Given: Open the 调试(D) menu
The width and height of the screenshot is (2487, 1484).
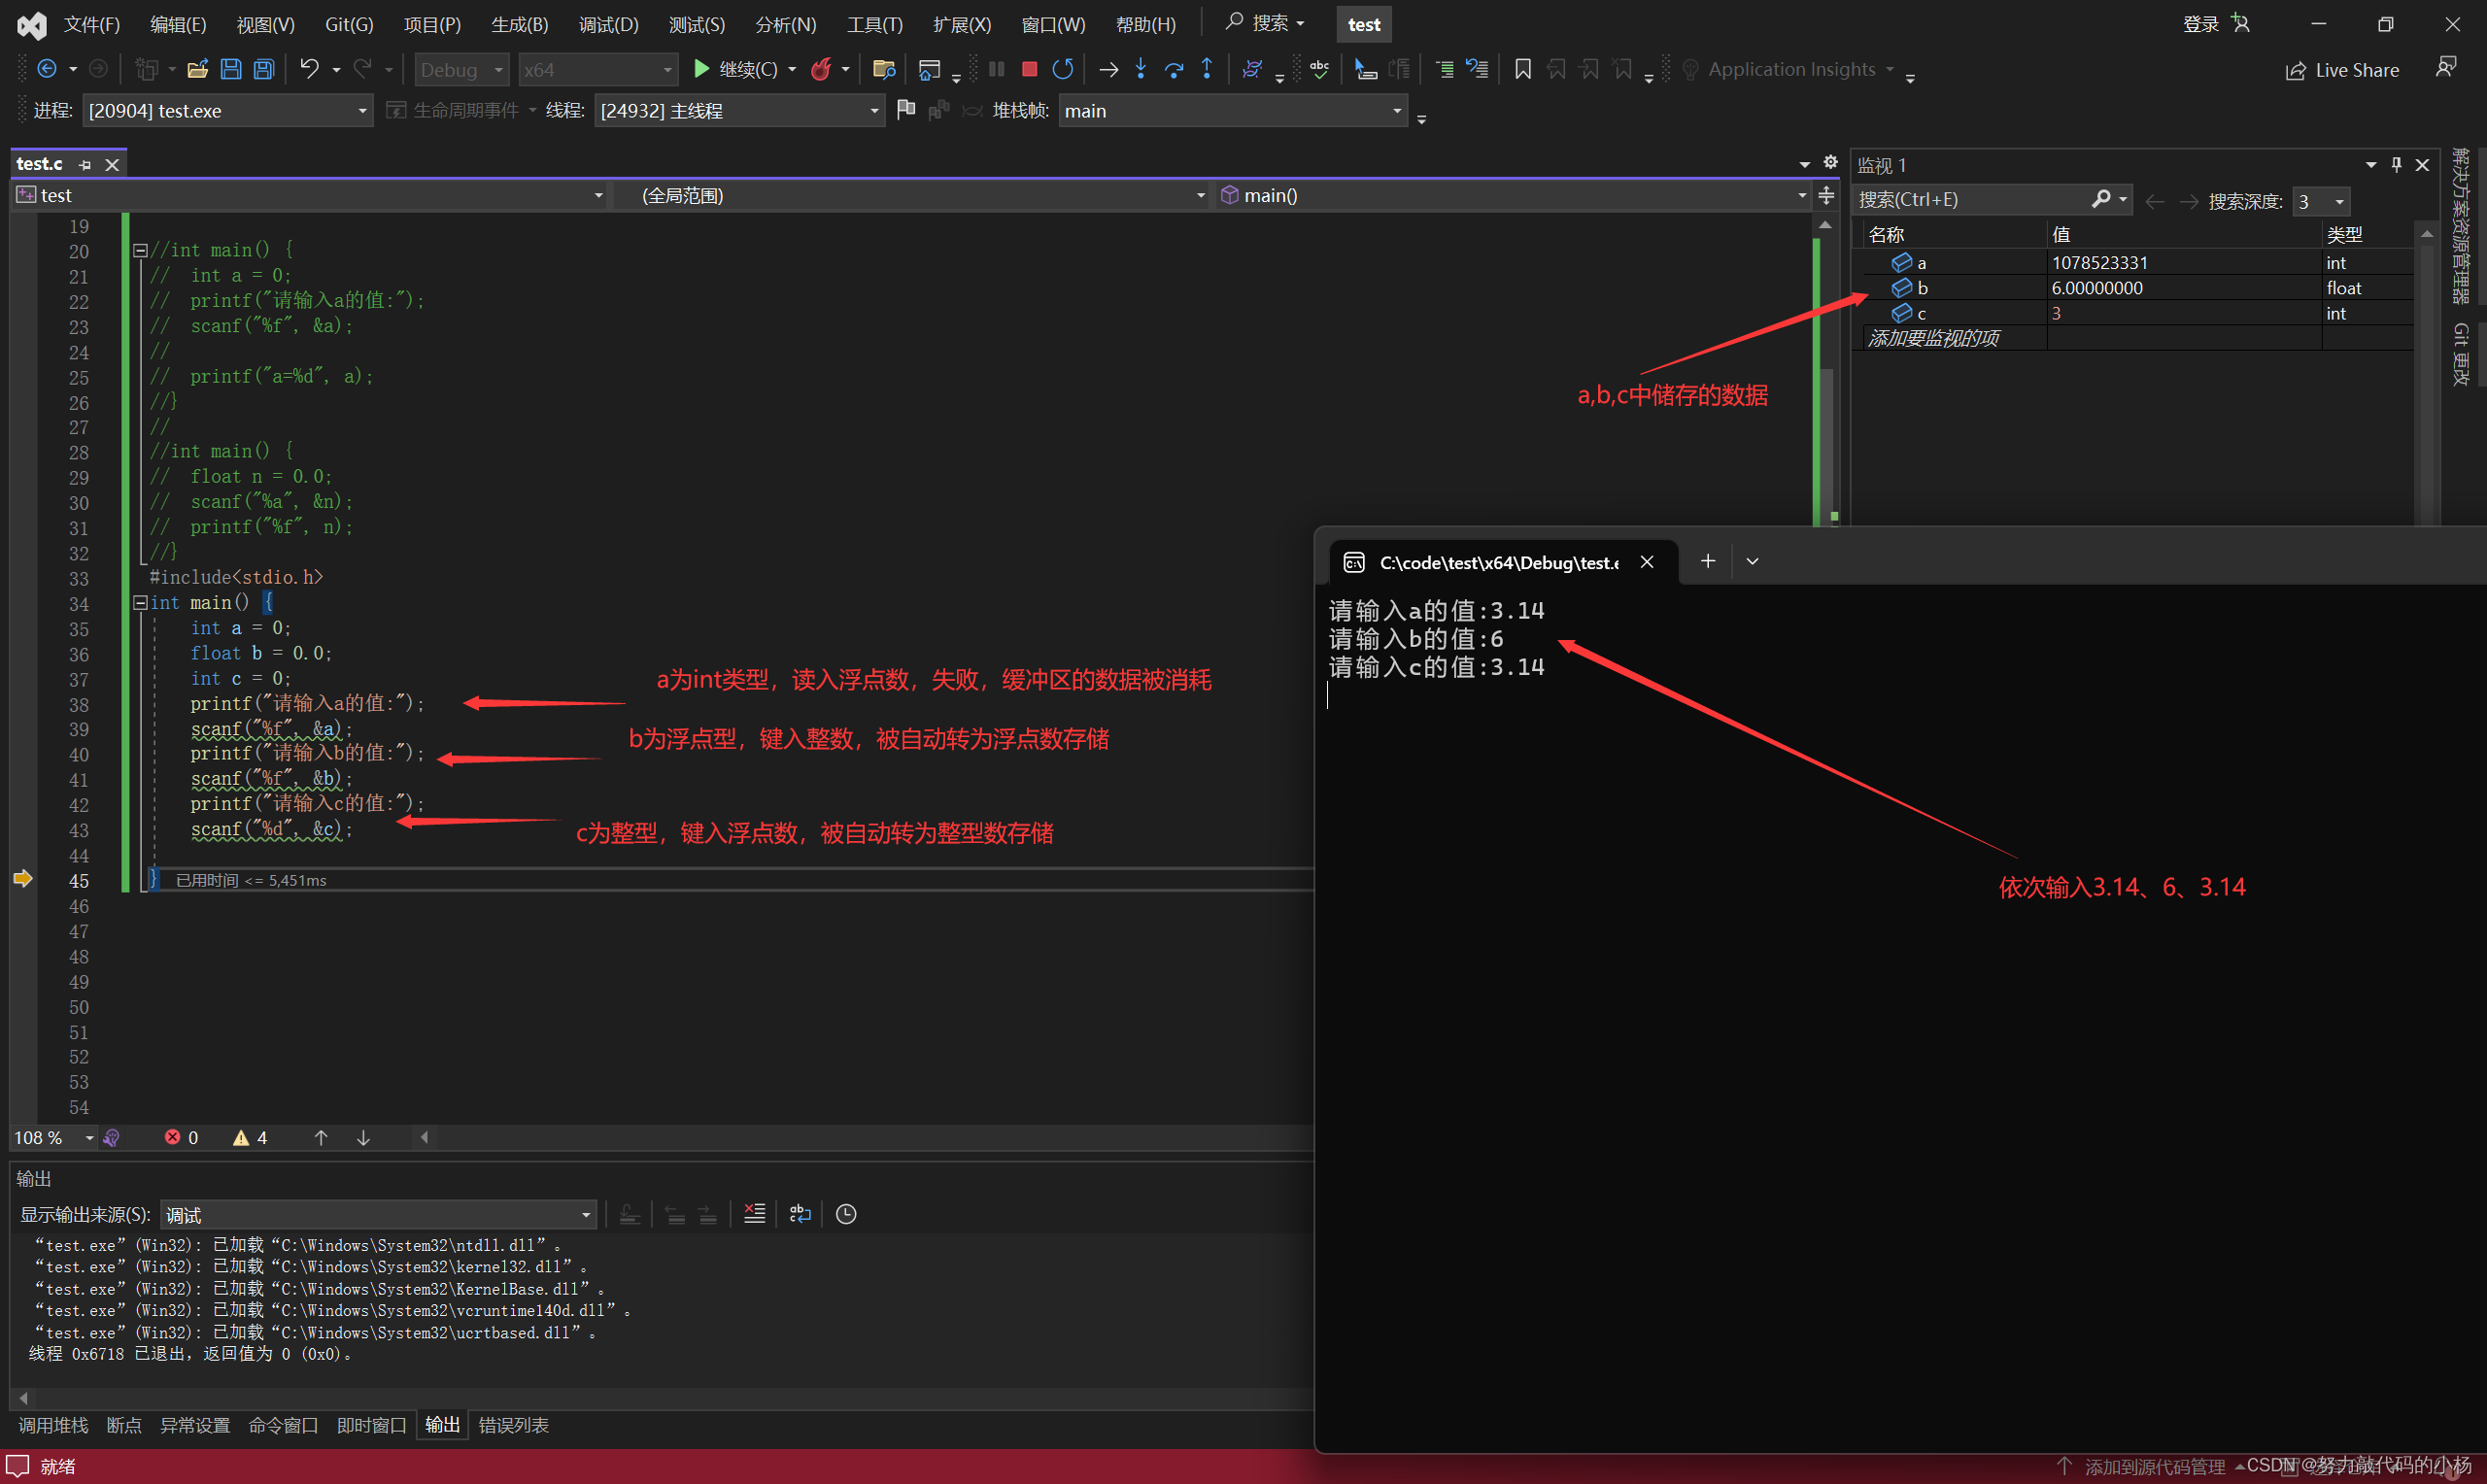Looking at the screenshot, I should pyautogui.click(x=608, y=24).
